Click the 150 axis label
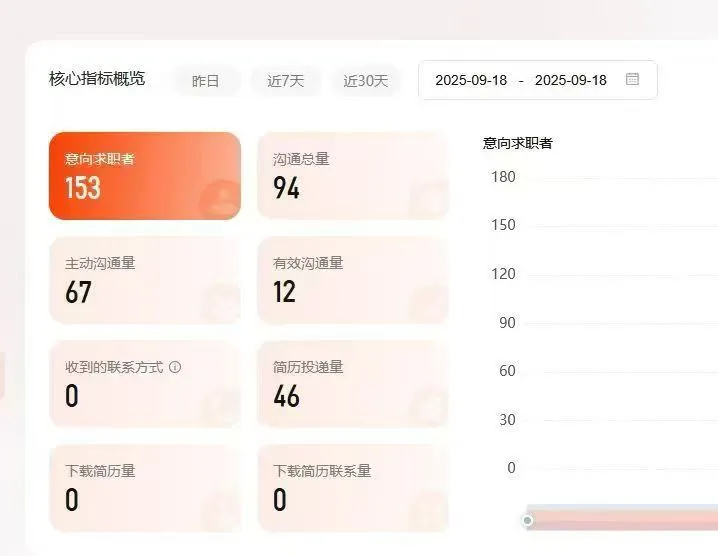 pos(503,225)
